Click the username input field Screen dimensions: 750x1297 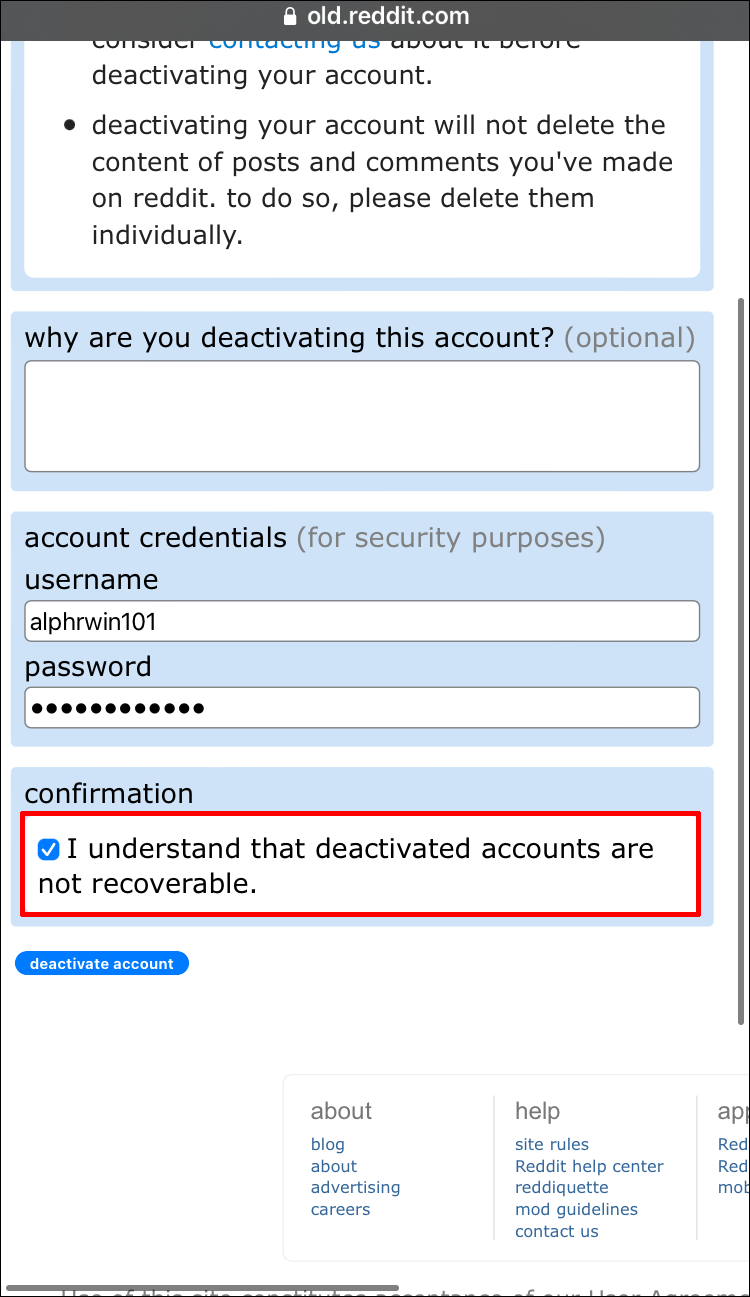click(362, 622)
